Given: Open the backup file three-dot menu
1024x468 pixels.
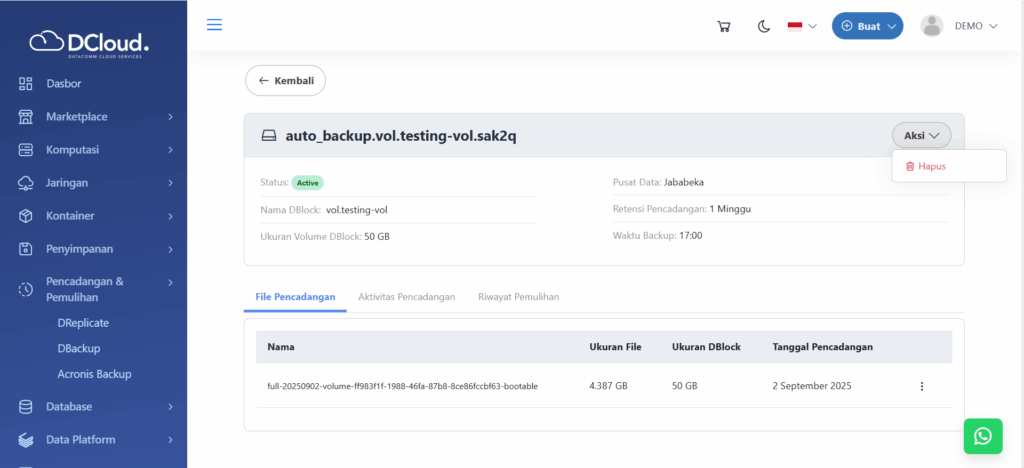Looking at the screenshot, I should (x=921, y=386).
